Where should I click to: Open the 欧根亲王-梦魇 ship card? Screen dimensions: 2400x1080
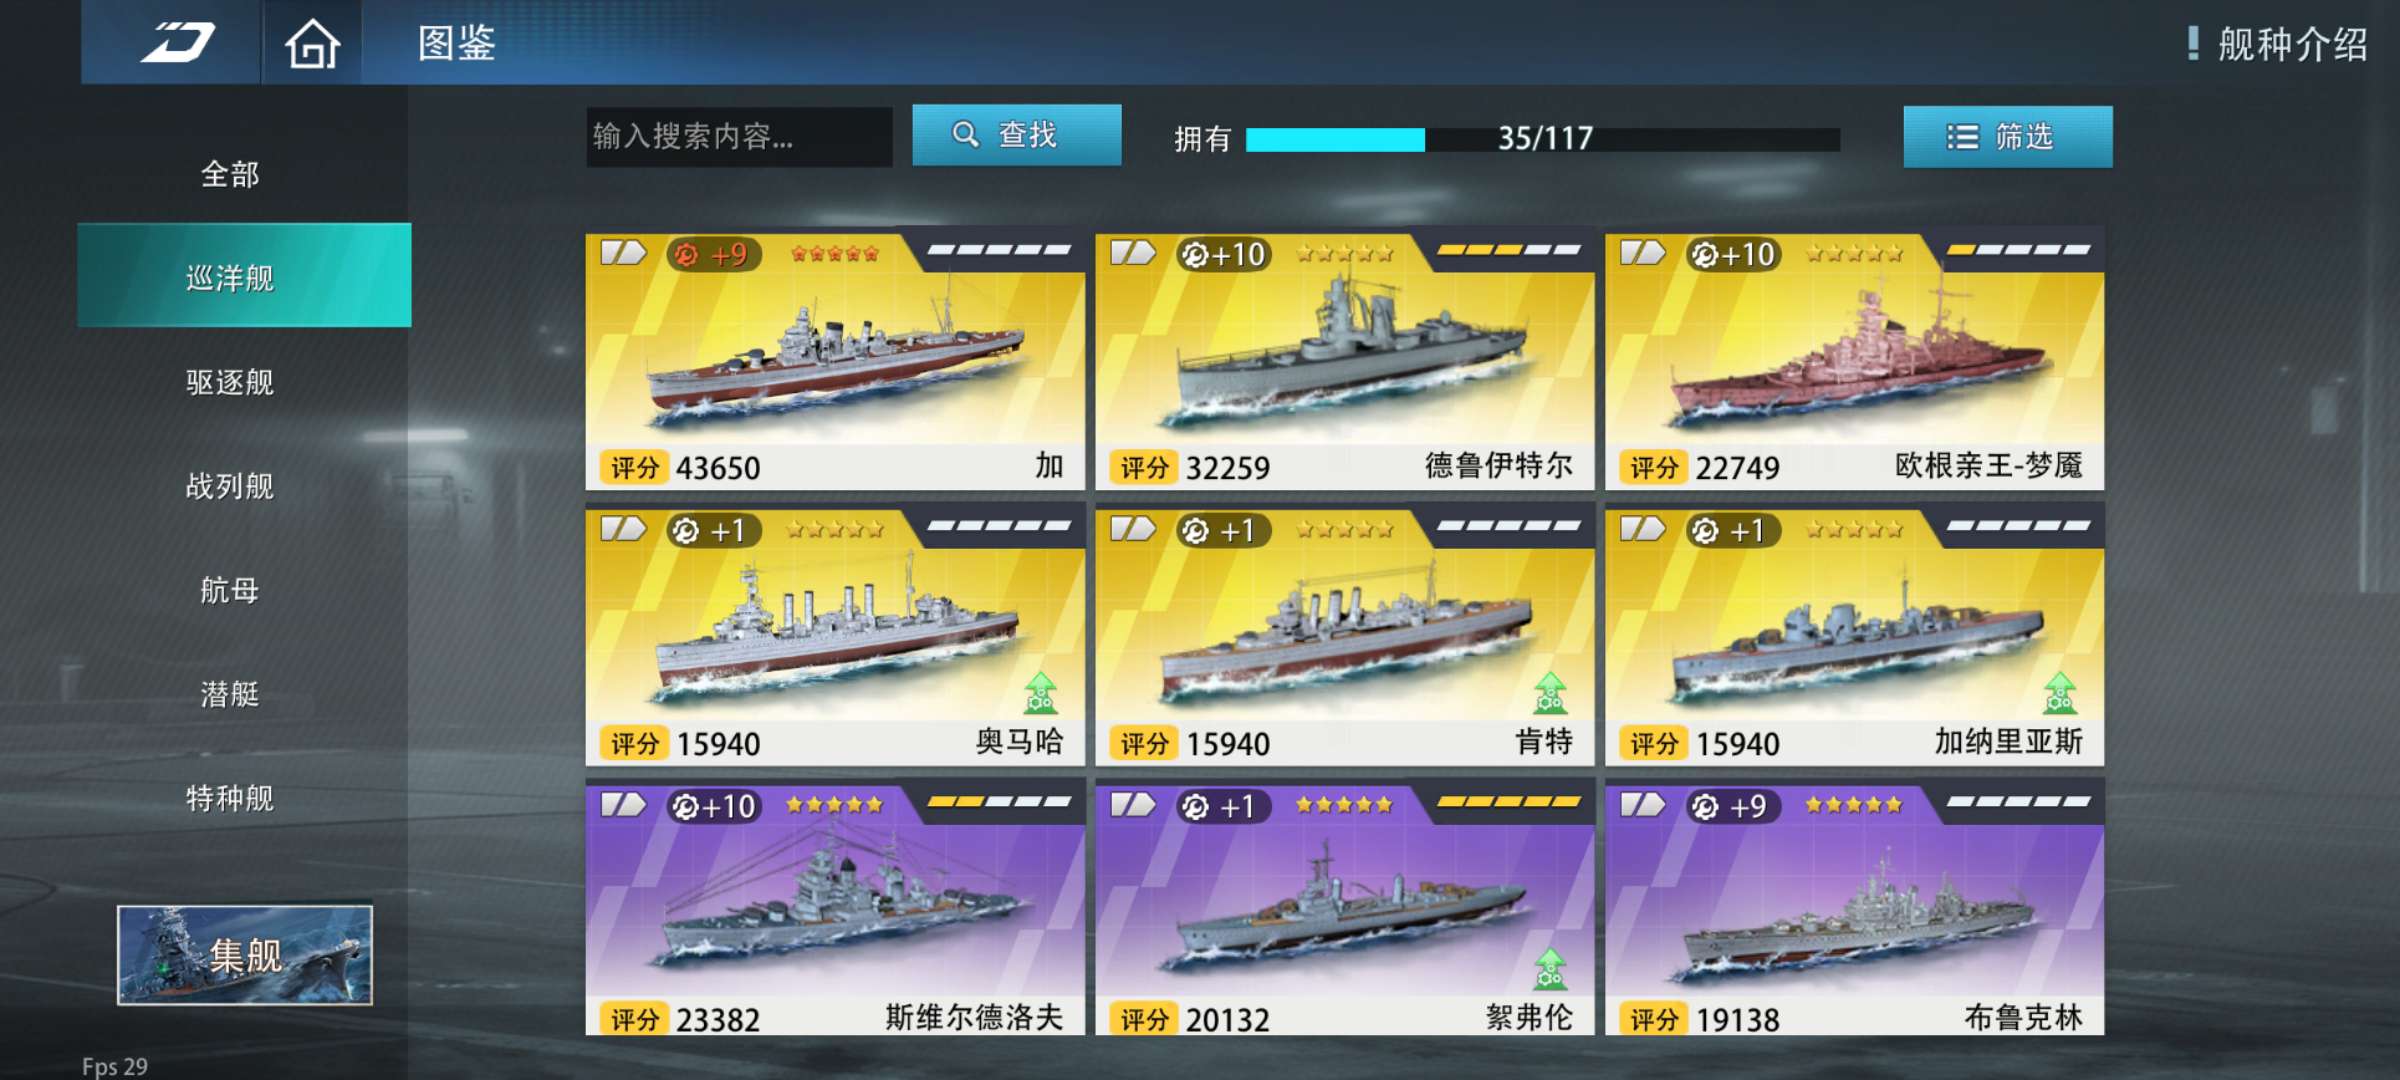[x=1854, y=361]
